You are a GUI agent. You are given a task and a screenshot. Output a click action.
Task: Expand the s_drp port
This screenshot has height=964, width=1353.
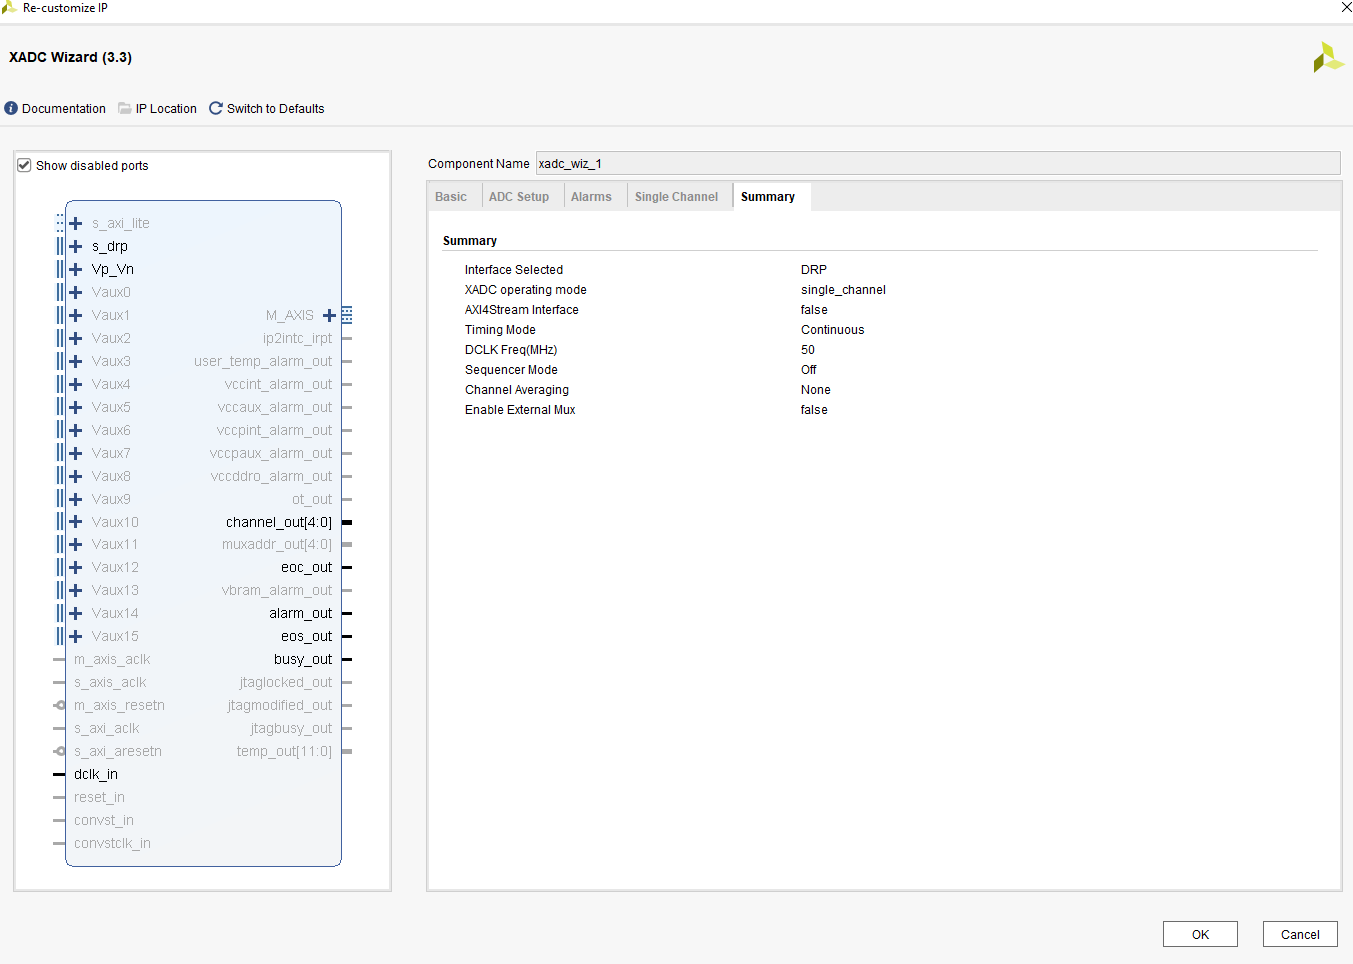click(x=76, y=246)
